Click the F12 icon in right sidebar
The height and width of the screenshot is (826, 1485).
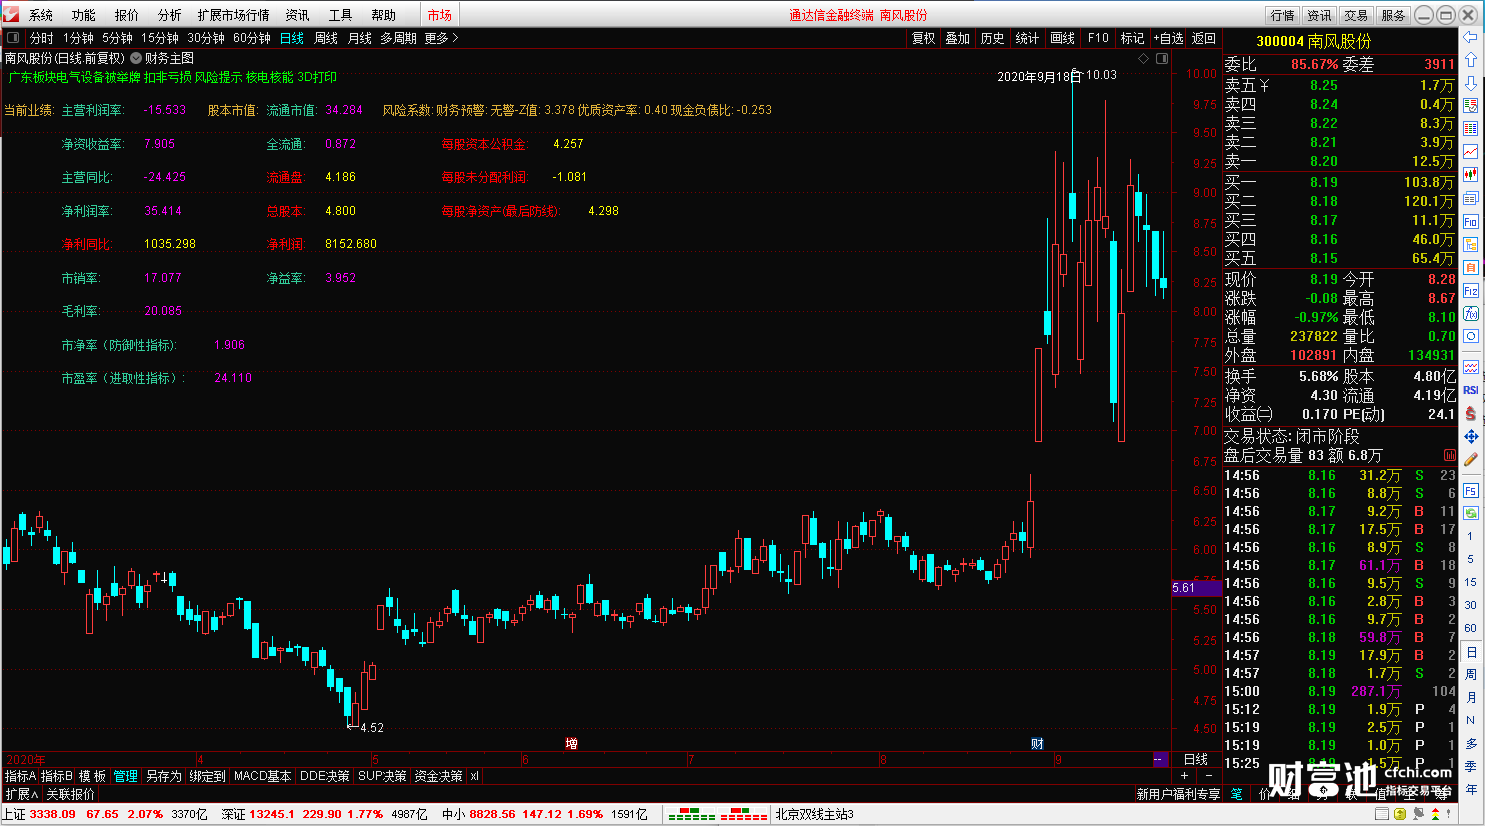(1471, 290)
